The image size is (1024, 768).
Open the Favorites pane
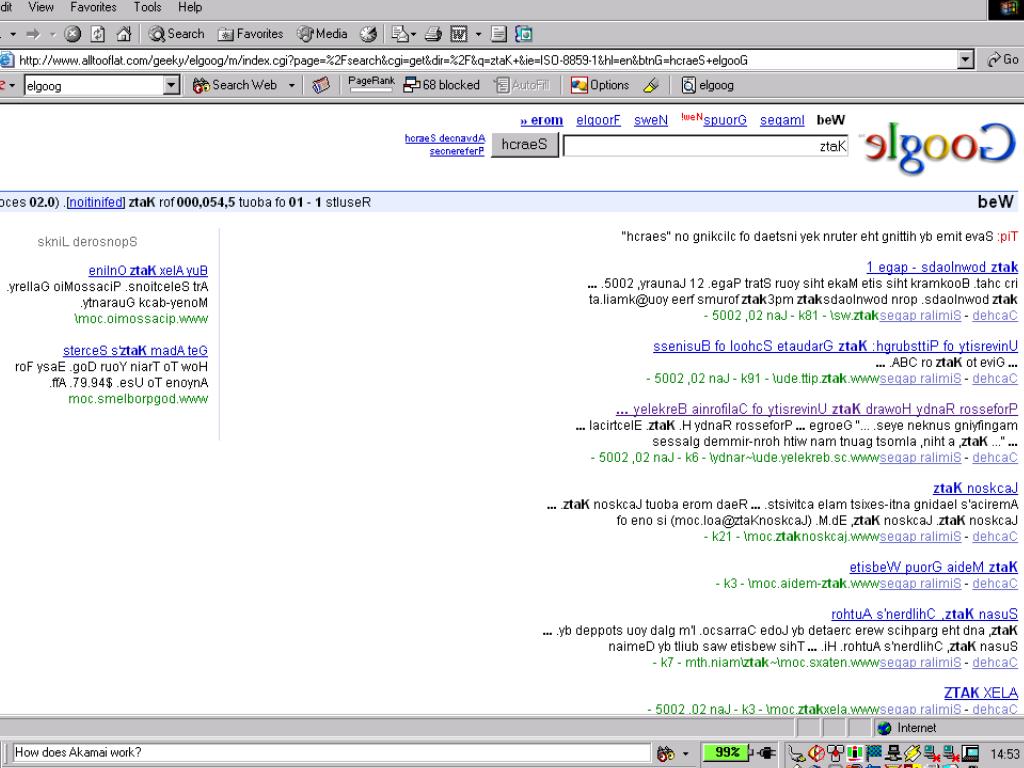[251, 34]
